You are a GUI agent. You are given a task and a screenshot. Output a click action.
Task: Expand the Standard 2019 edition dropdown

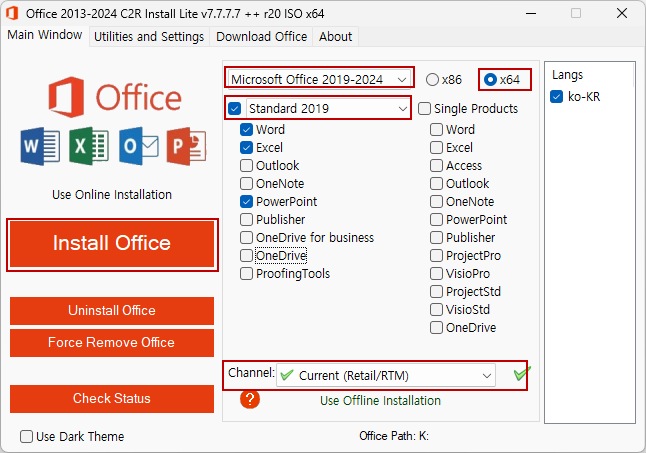(x=328, y=109)
